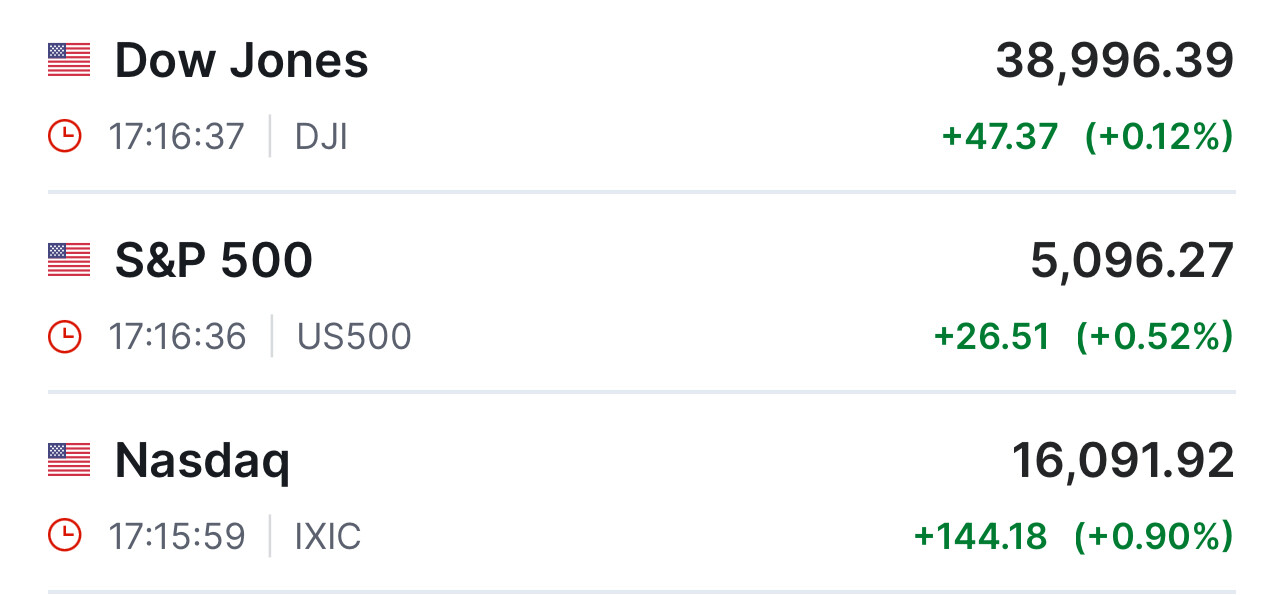The width and height of the screenshot is (1284, 595).
Task: Select the IXIC ticker symbol
Action: [327, 537]
